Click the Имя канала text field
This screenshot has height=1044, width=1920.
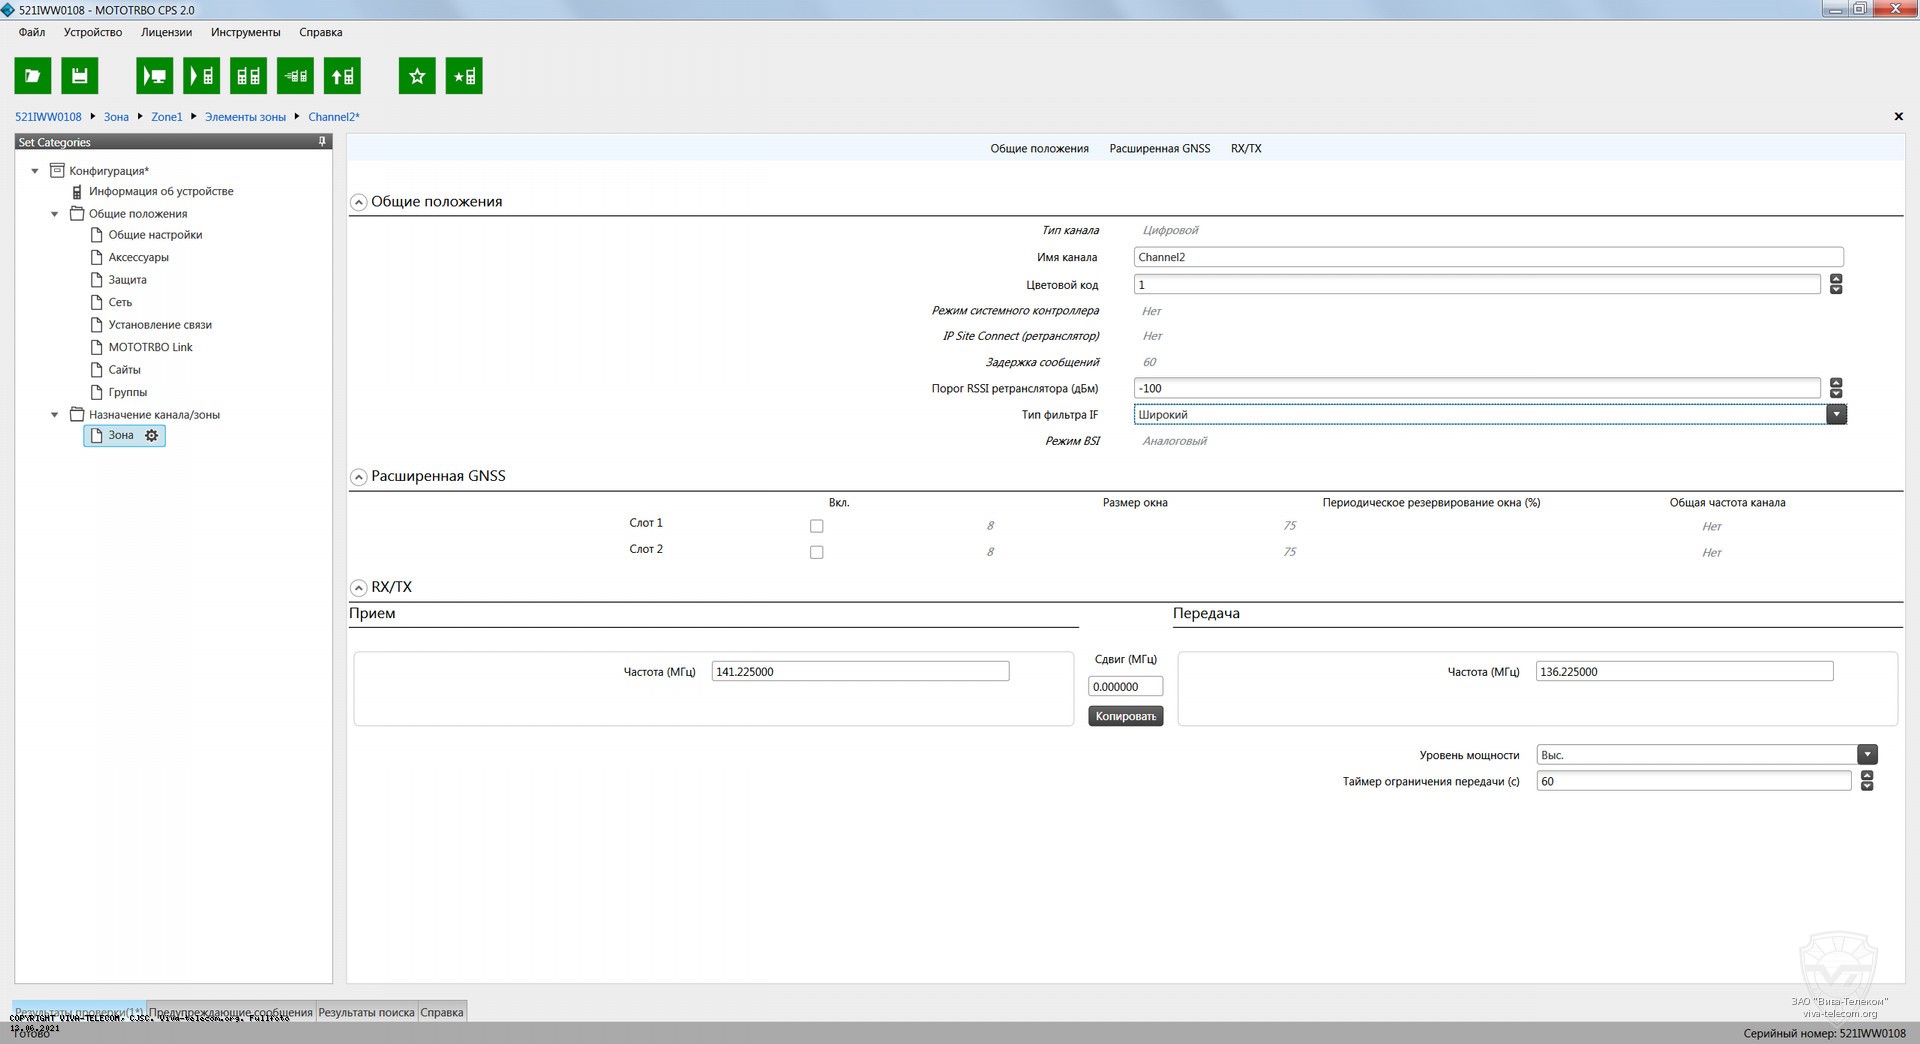[x=1488, y=257]
